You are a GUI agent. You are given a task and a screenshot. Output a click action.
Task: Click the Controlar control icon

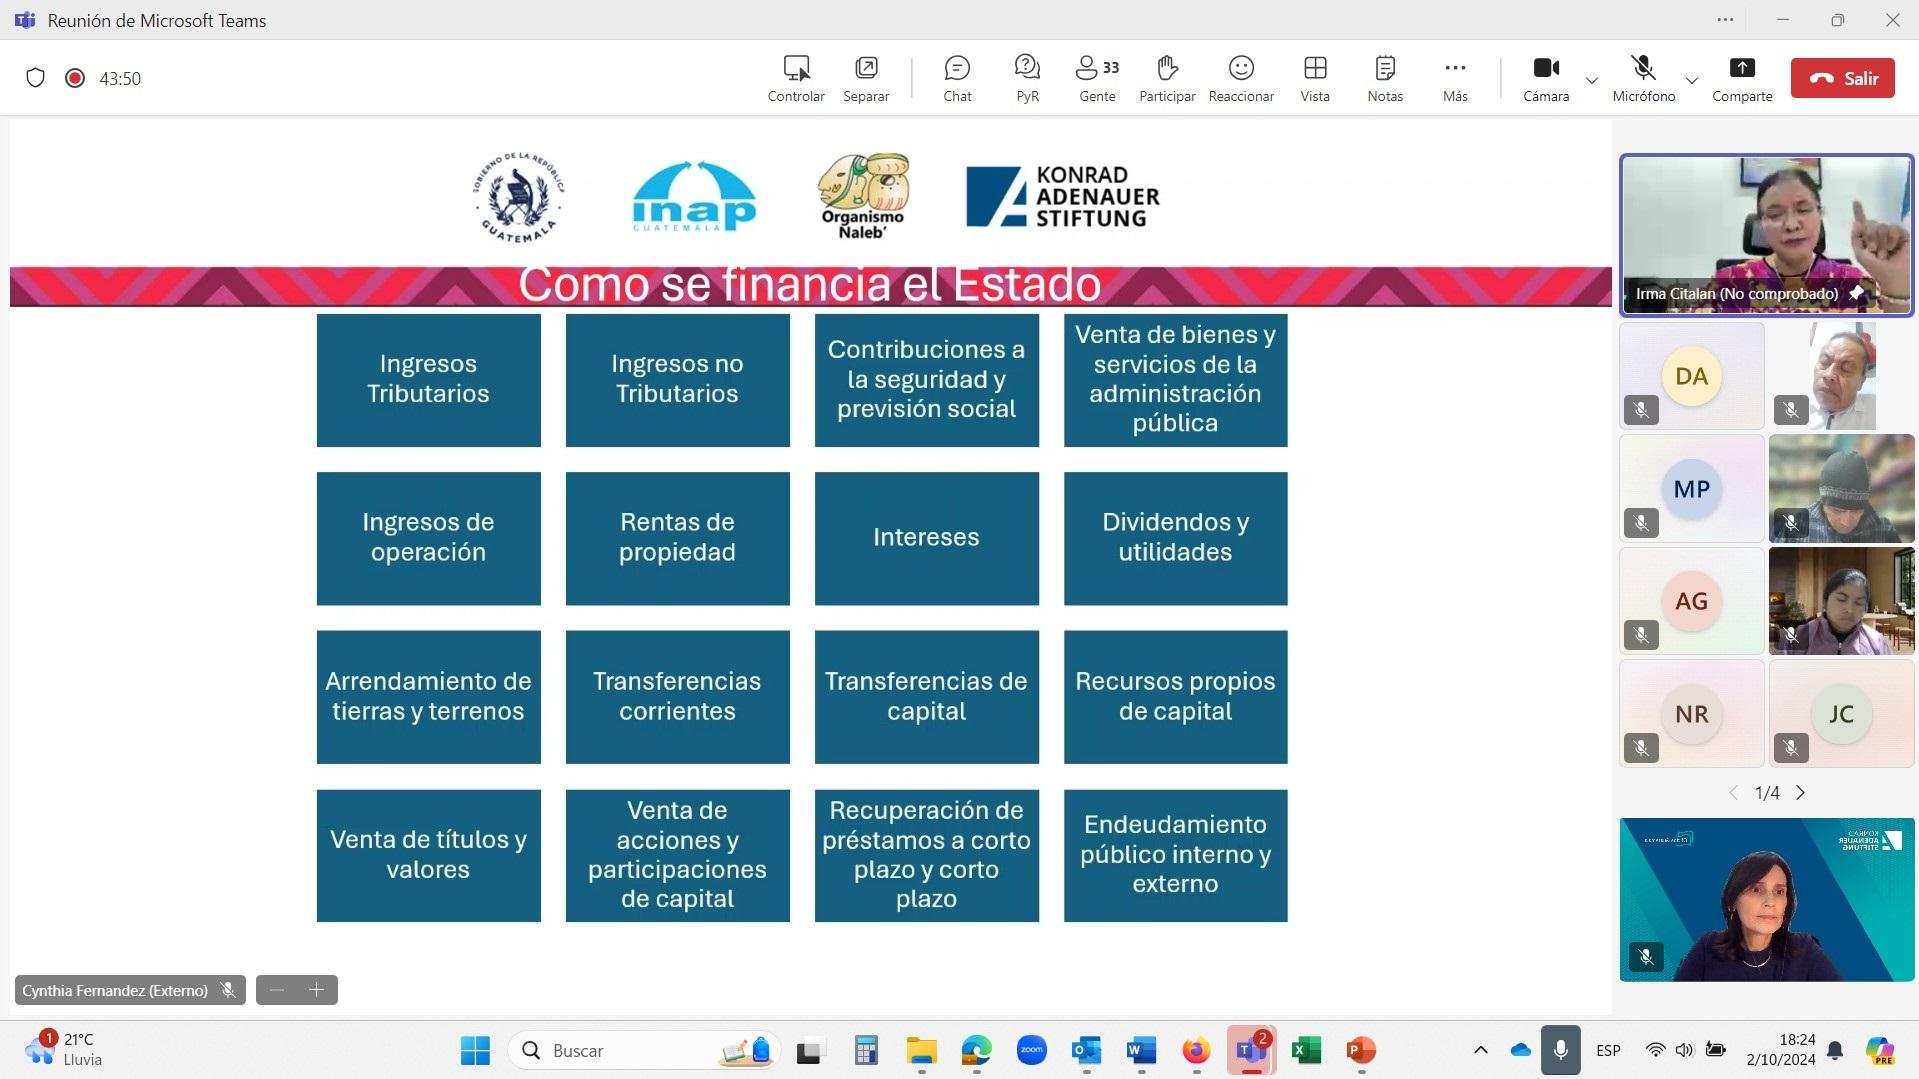tap(796, 78)
